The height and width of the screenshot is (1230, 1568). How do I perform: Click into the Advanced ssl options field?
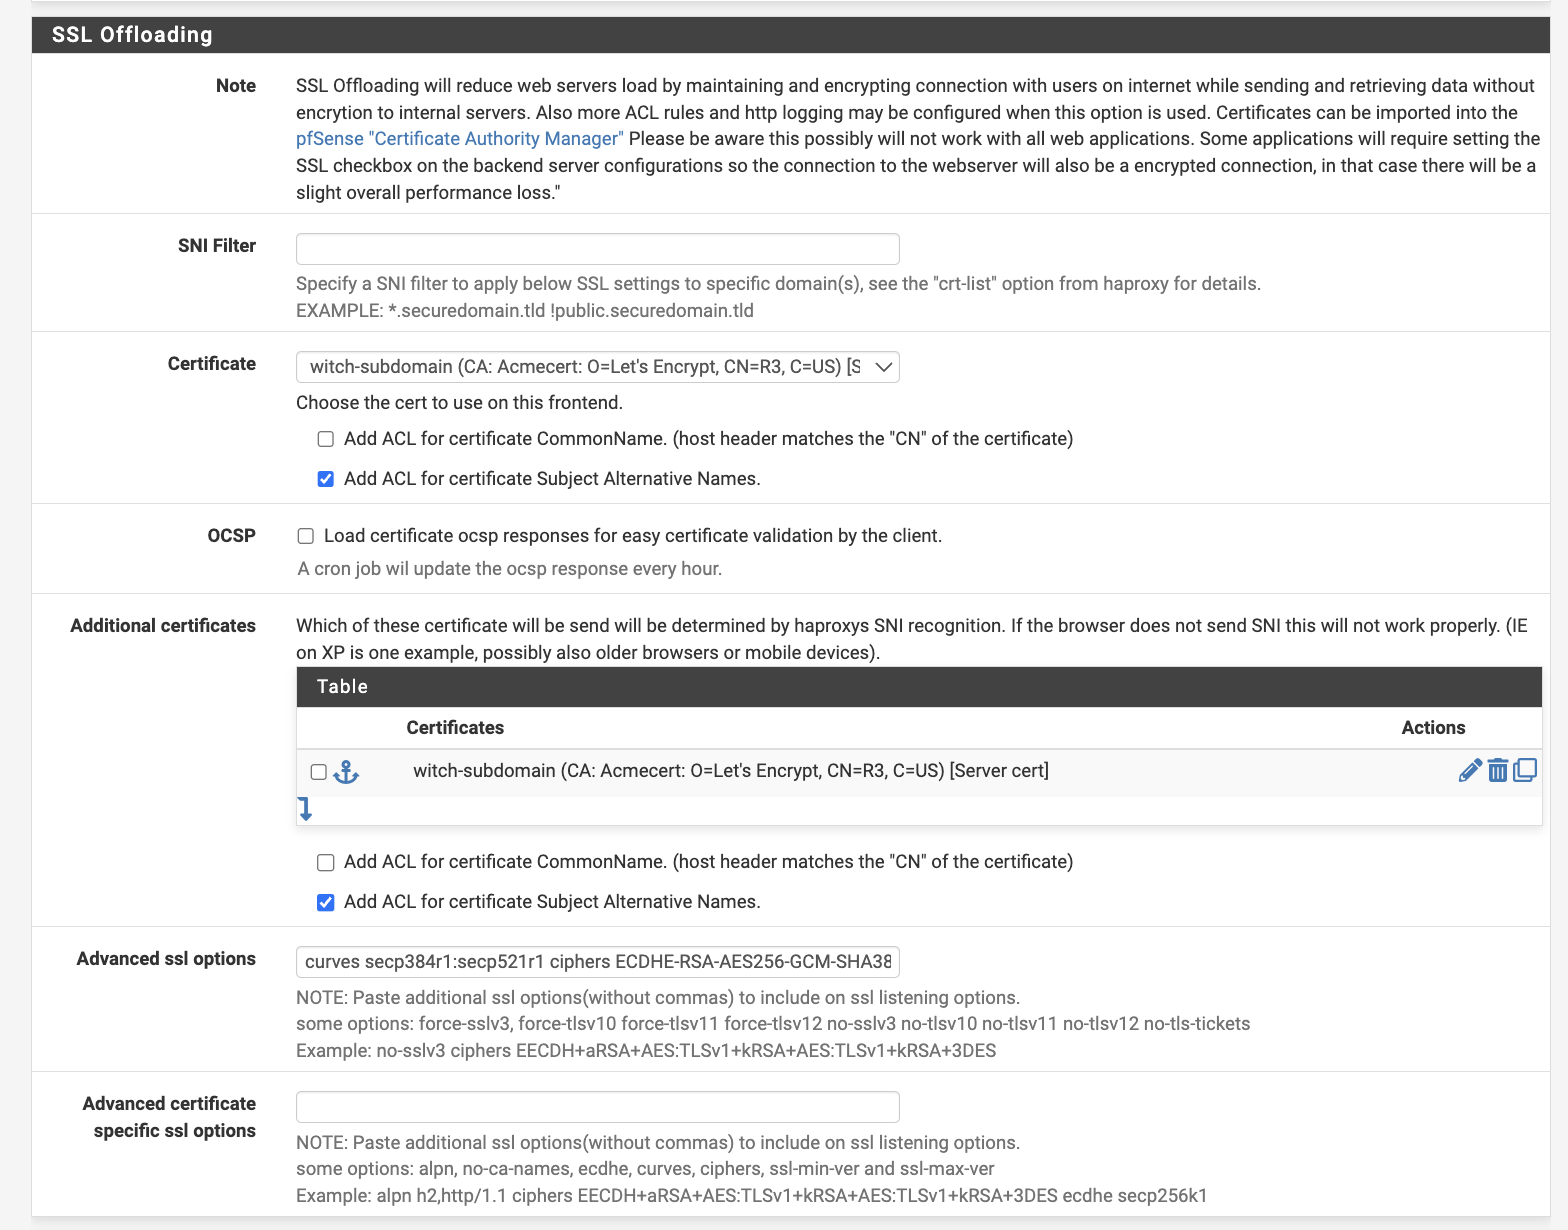click(597, 962)
